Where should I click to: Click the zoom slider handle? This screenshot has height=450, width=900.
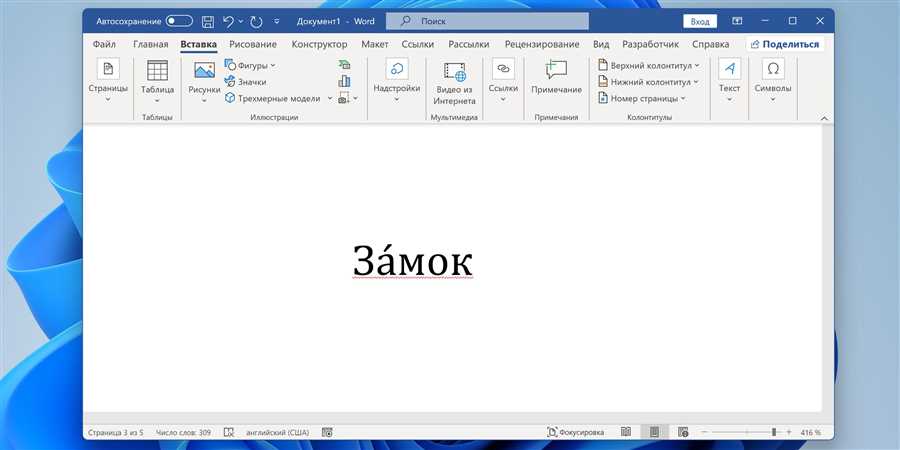774,432
